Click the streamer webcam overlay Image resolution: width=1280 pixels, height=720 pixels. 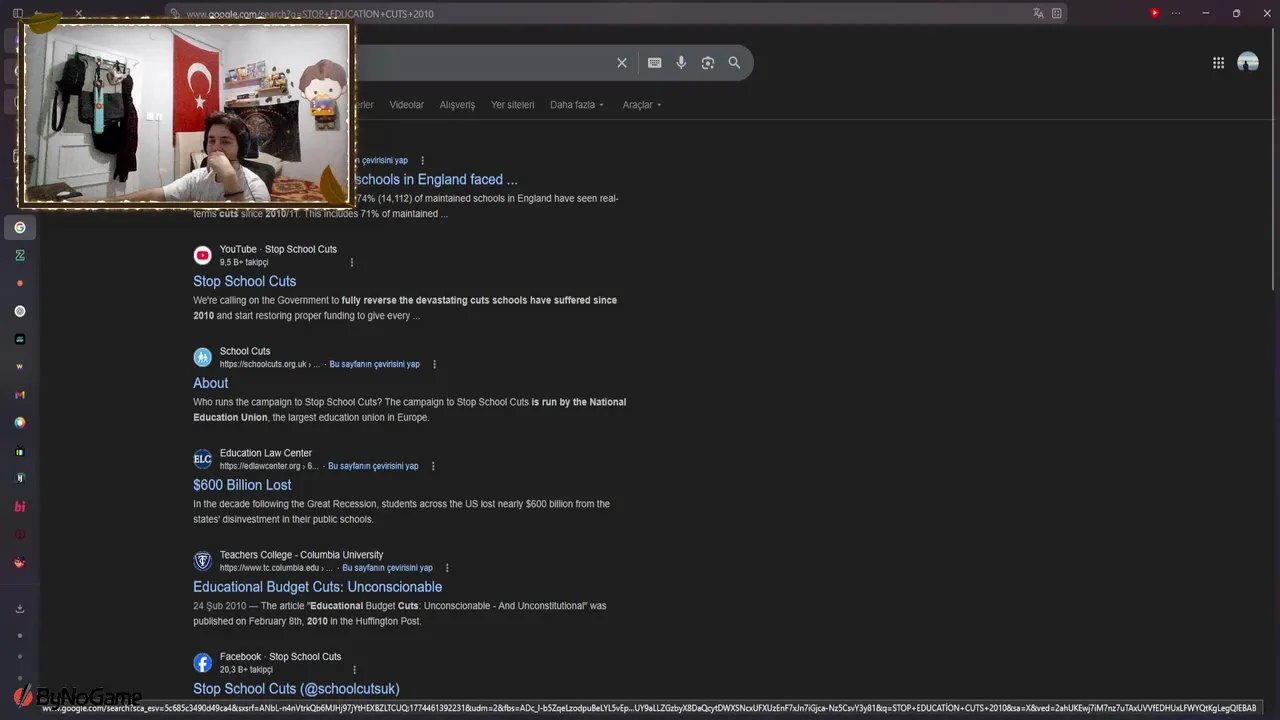coord(186,114)
